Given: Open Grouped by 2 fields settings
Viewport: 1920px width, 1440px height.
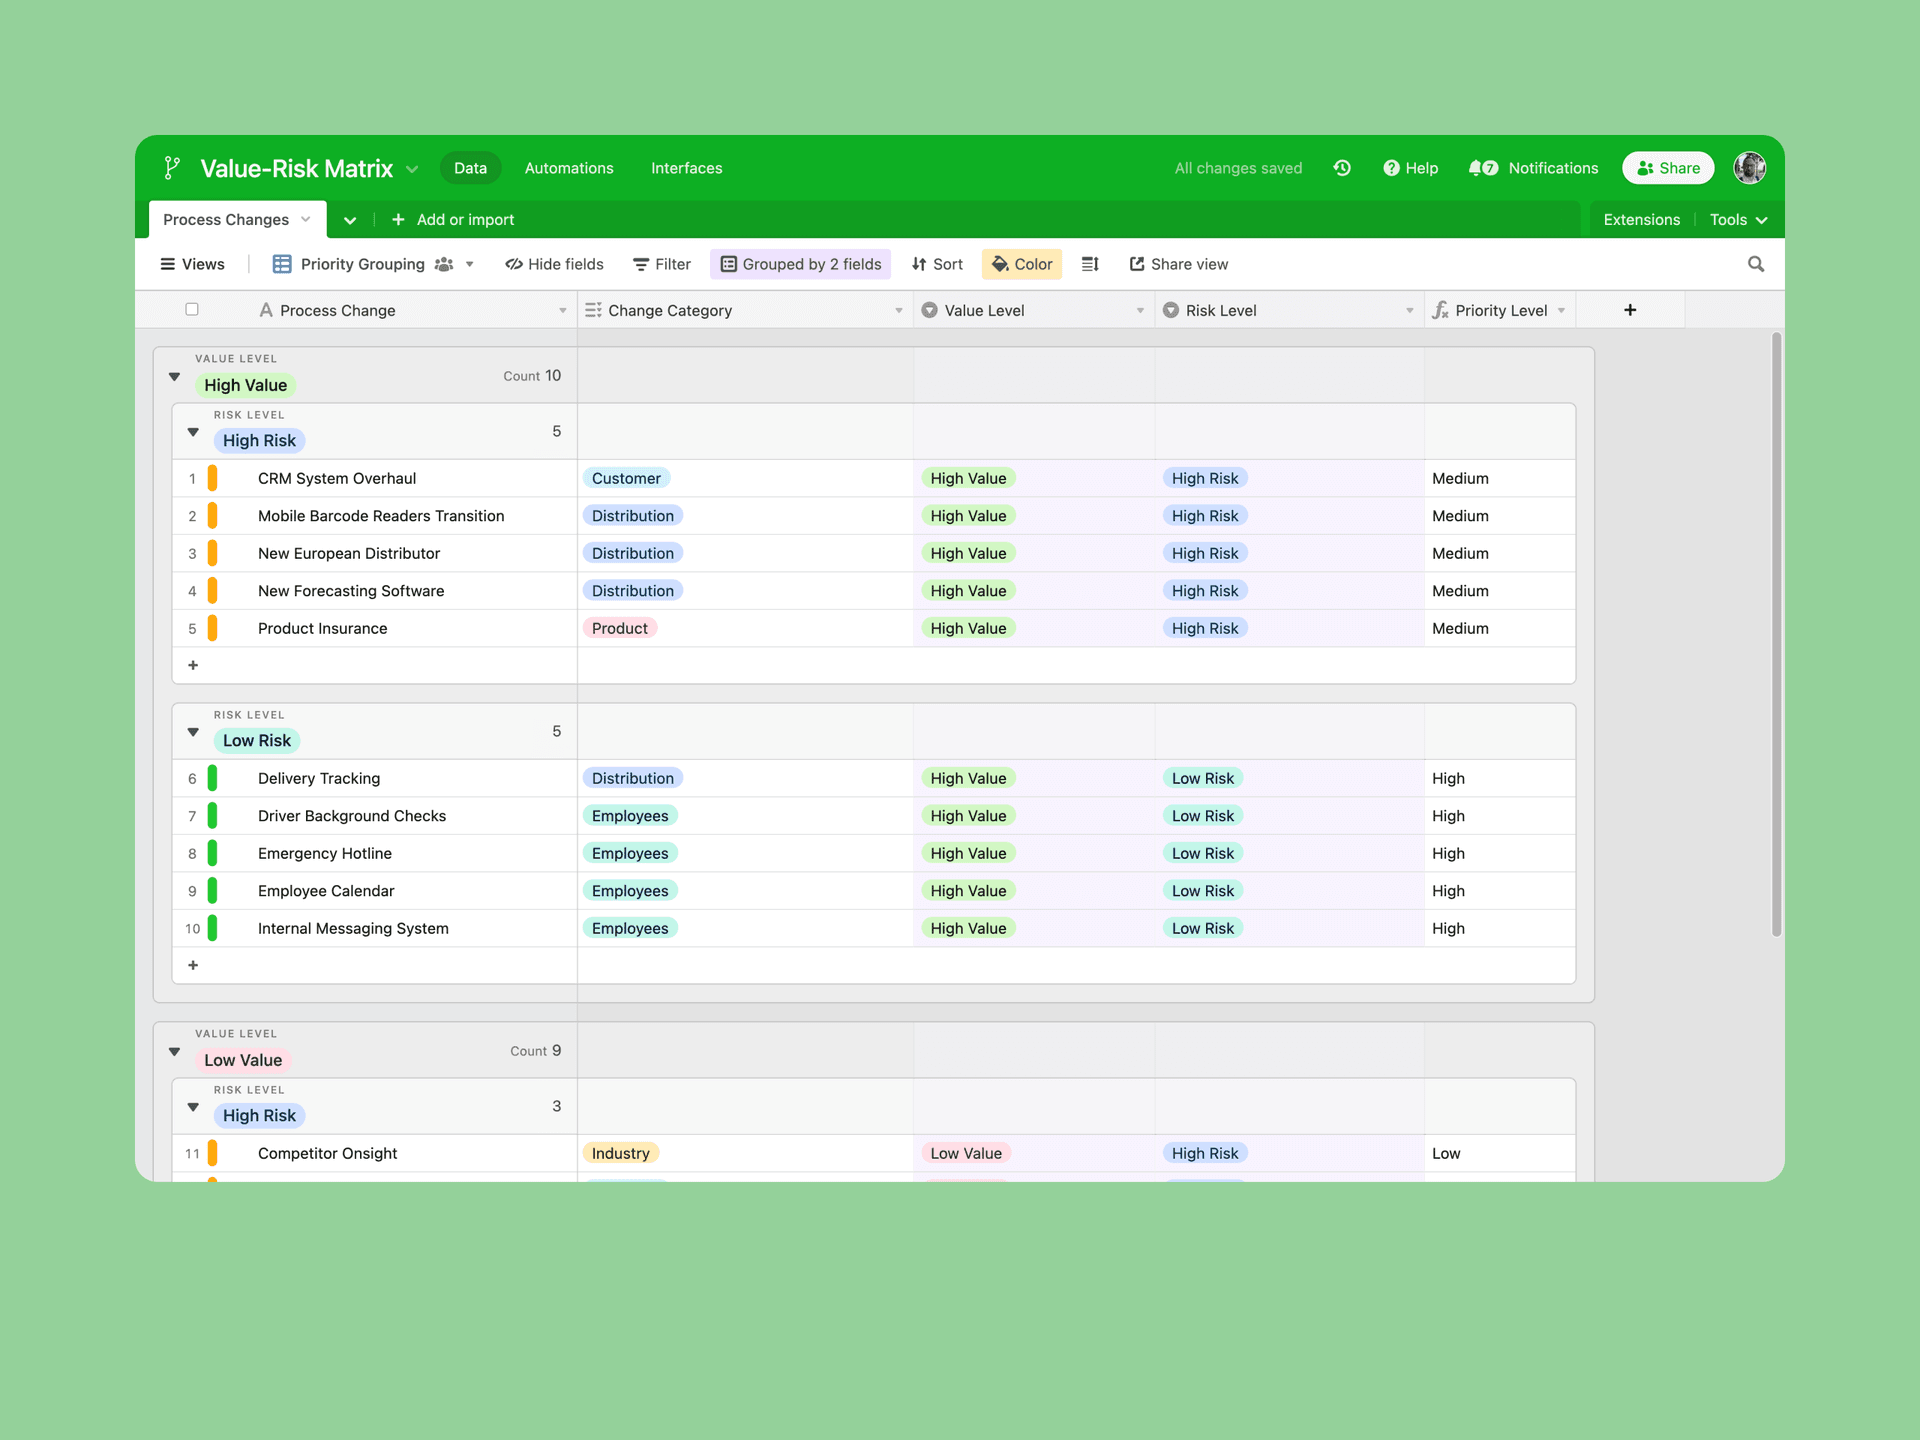Looking at the screenshot, I should 800,264.
